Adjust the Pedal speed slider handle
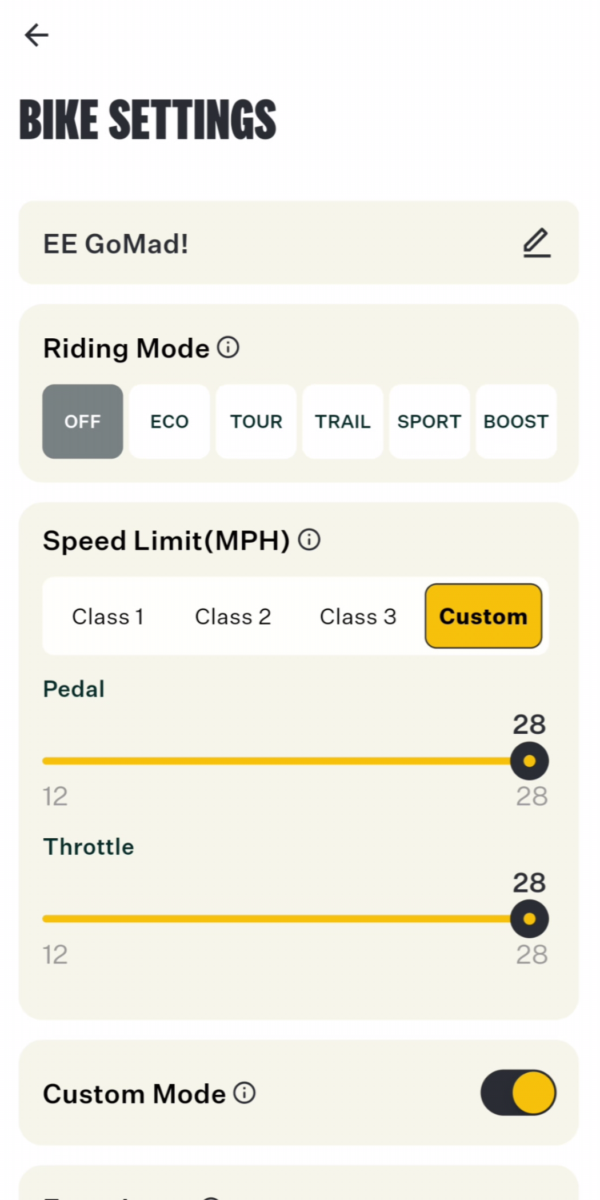The image size is (600, 1200). pyautogui.click(x=529, y=761)
